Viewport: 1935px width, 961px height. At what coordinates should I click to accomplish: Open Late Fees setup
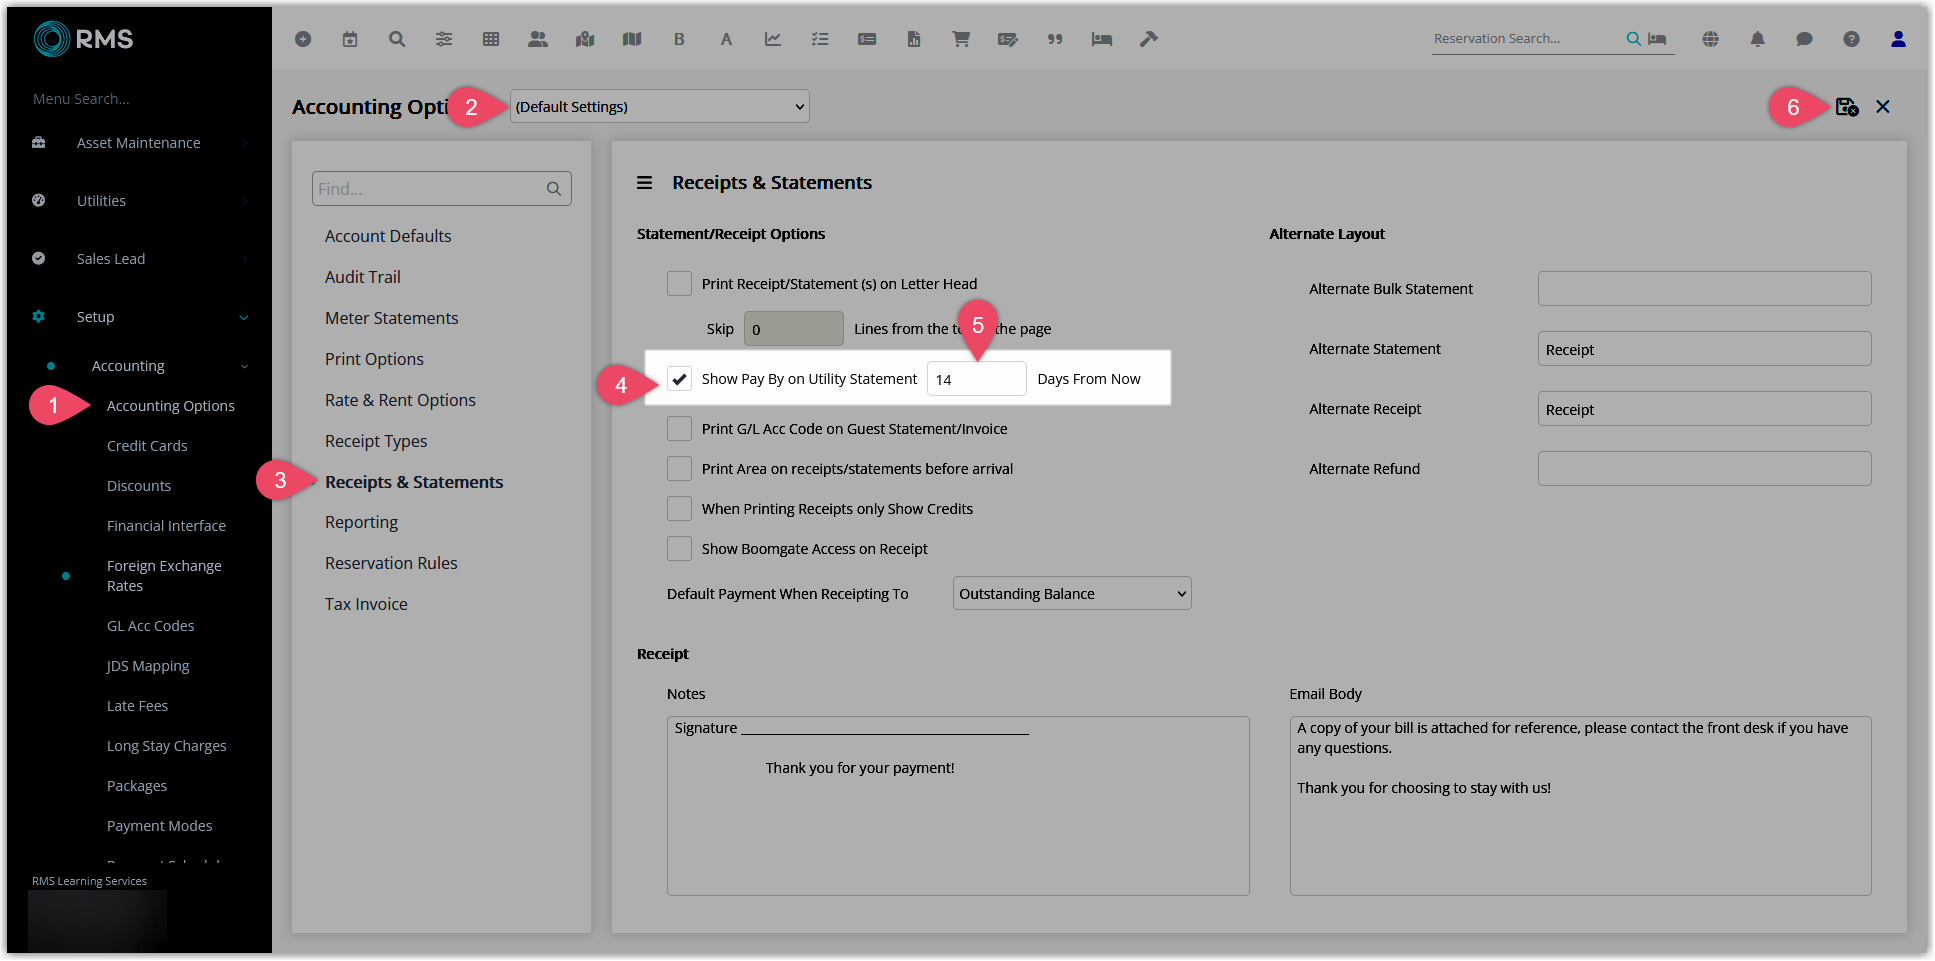137,706
